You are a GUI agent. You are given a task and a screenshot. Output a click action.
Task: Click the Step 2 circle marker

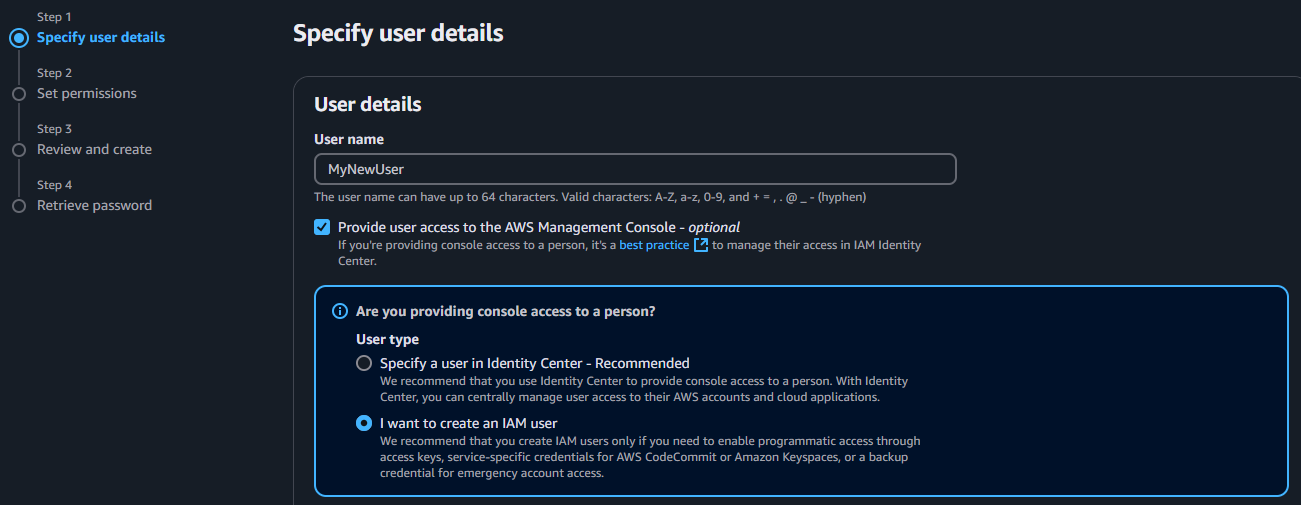[18, 94]
